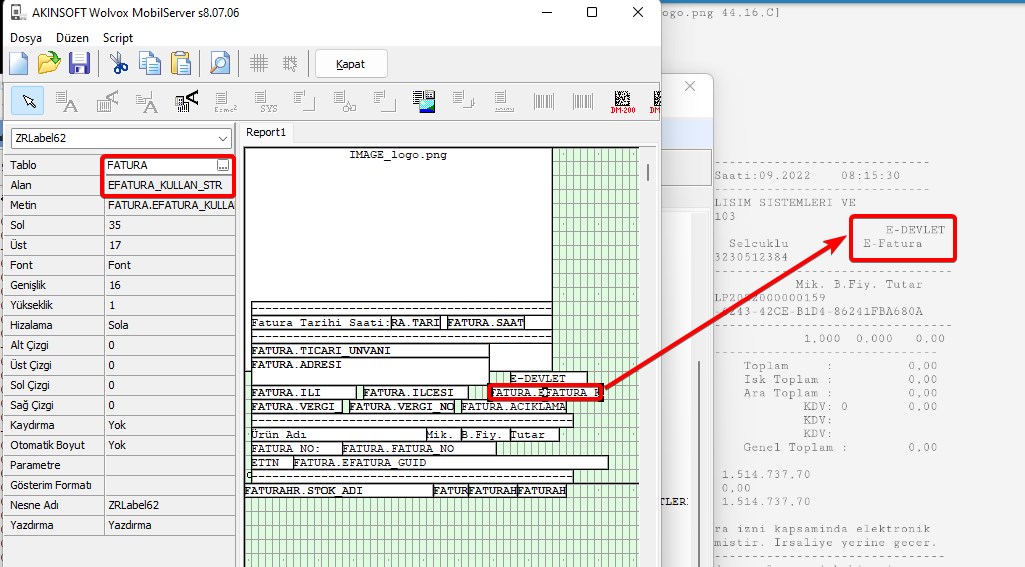Select the FATURA.FATURA_NO field

tap(418, 449)
